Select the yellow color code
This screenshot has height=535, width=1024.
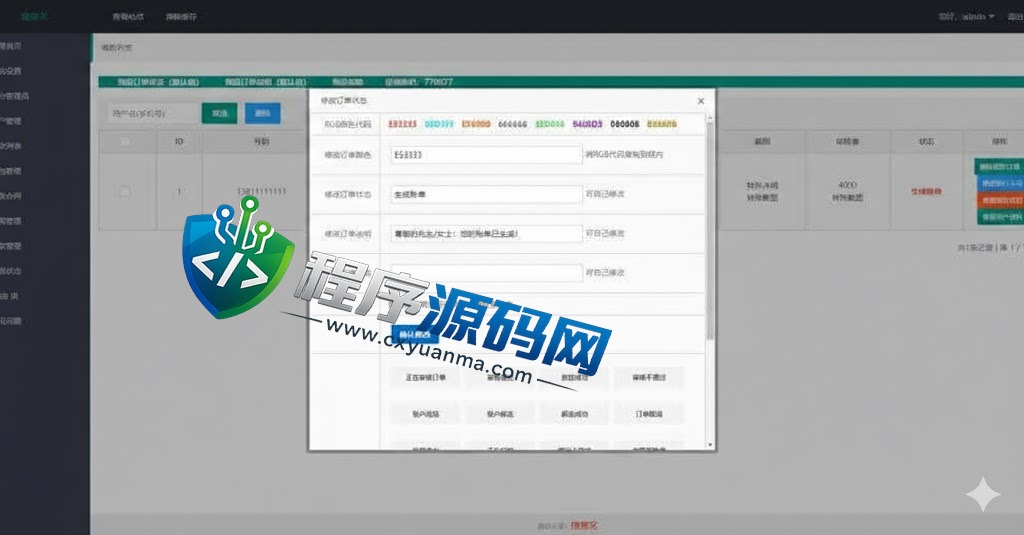[x=662, y=124]
